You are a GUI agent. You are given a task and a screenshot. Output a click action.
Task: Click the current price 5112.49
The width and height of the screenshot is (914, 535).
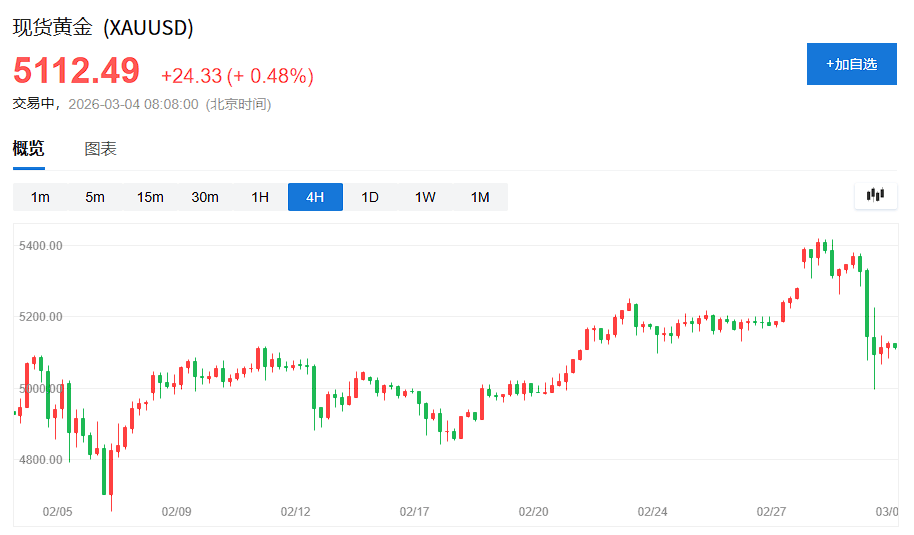click(x=76, y=71)
